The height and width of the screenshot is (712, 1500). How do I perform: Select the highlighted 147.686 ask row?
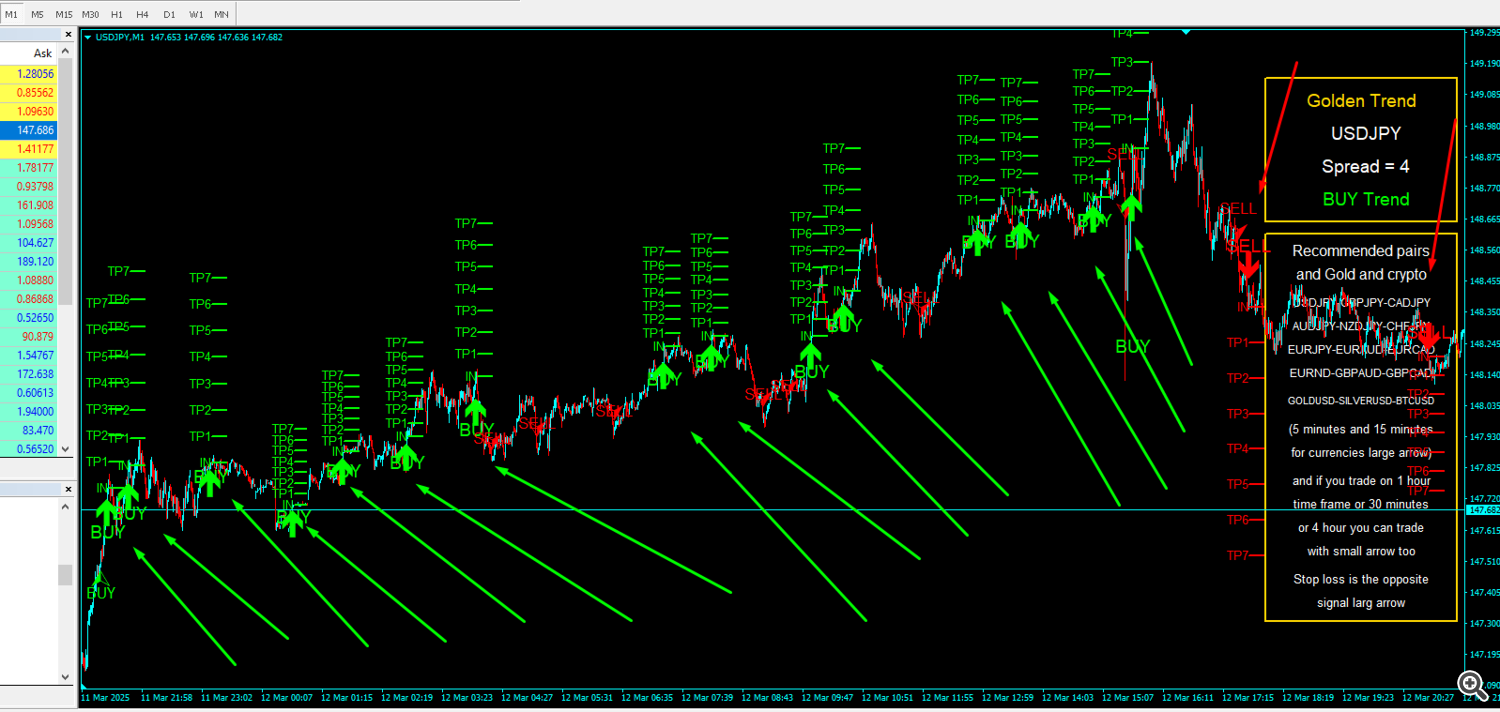(x=29, y=130)
